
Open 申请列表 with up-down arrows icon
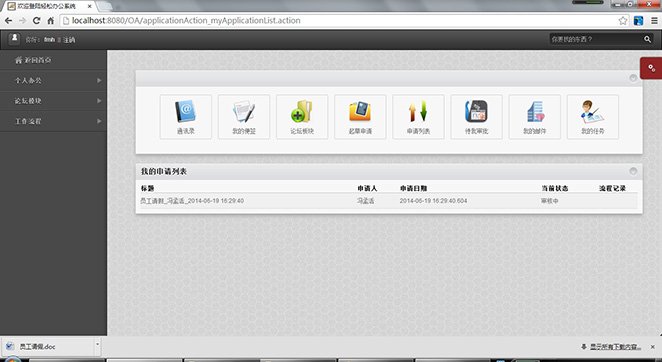418,117
